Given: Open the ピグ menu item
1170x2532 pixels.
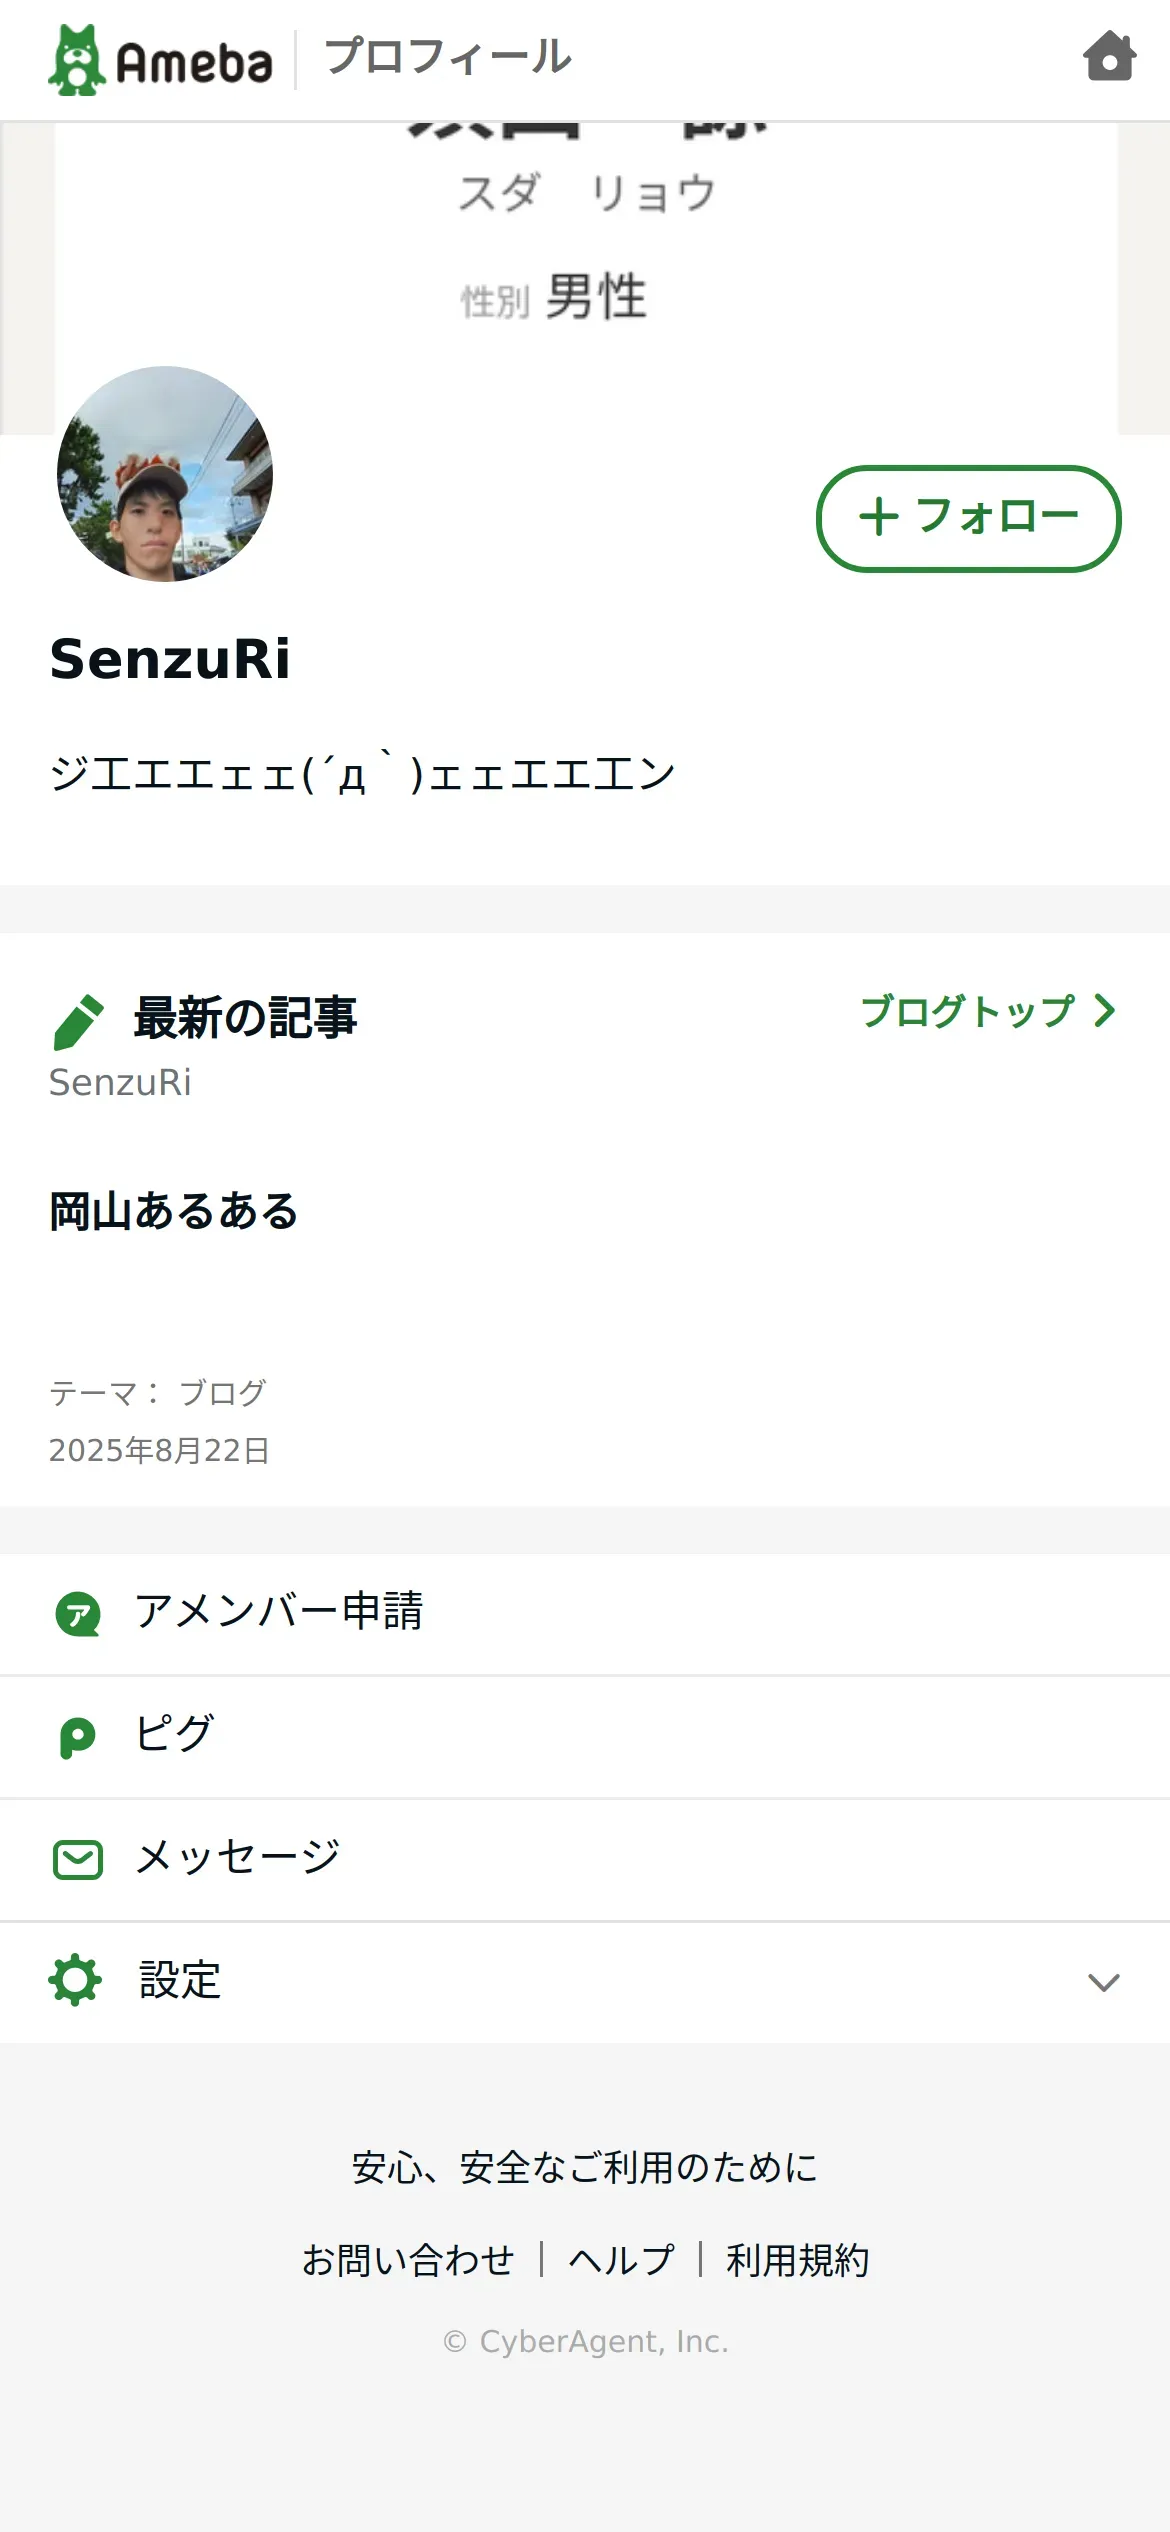Looking at the screenshot, I should 175,1735.
